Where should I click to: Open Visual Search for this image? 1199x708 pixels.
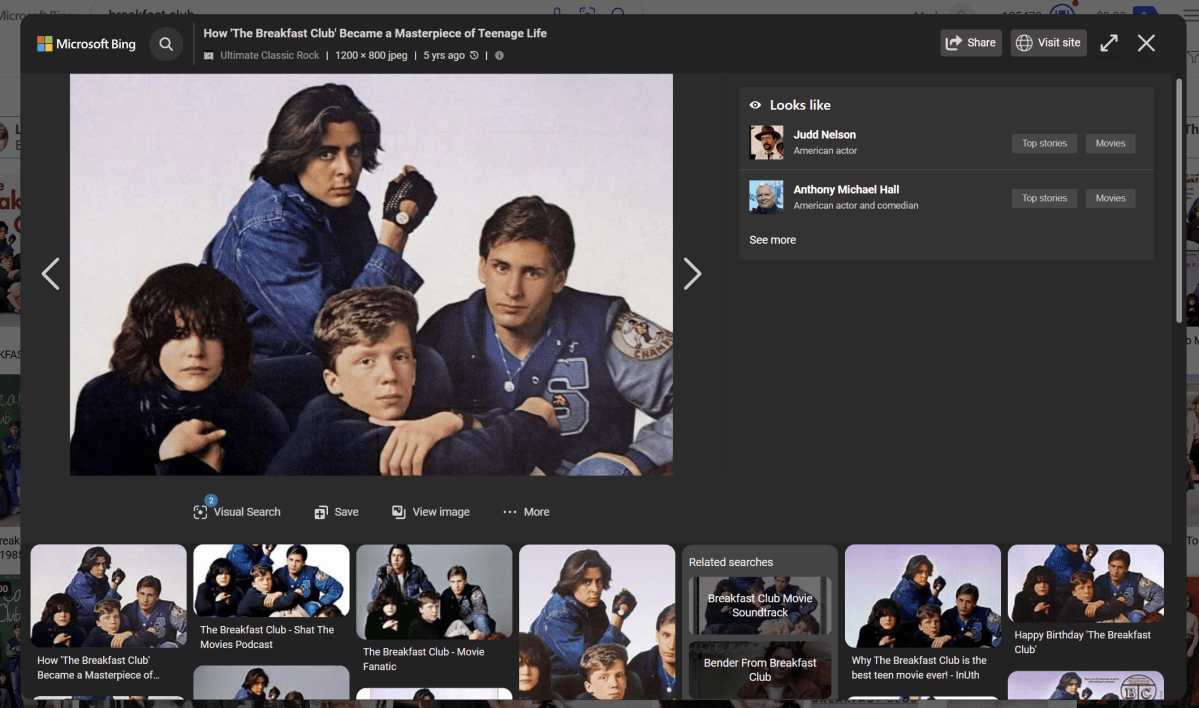(237, 512)
